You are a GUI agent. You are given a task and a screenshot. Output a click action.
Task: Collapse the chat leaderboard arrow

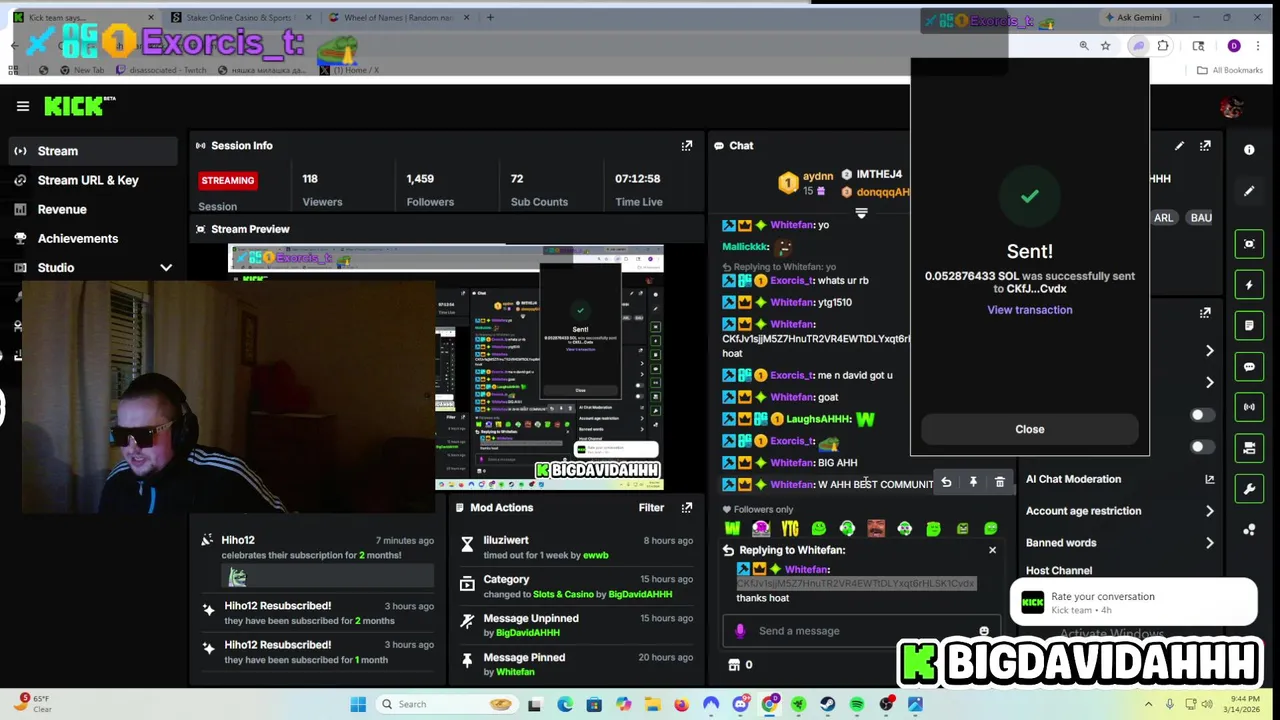861,213
